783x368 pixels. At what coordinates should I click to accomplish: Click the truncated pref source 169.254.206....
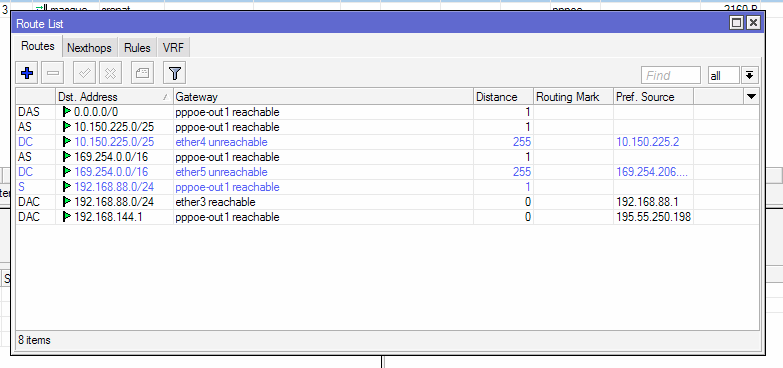tap(652, 172)
